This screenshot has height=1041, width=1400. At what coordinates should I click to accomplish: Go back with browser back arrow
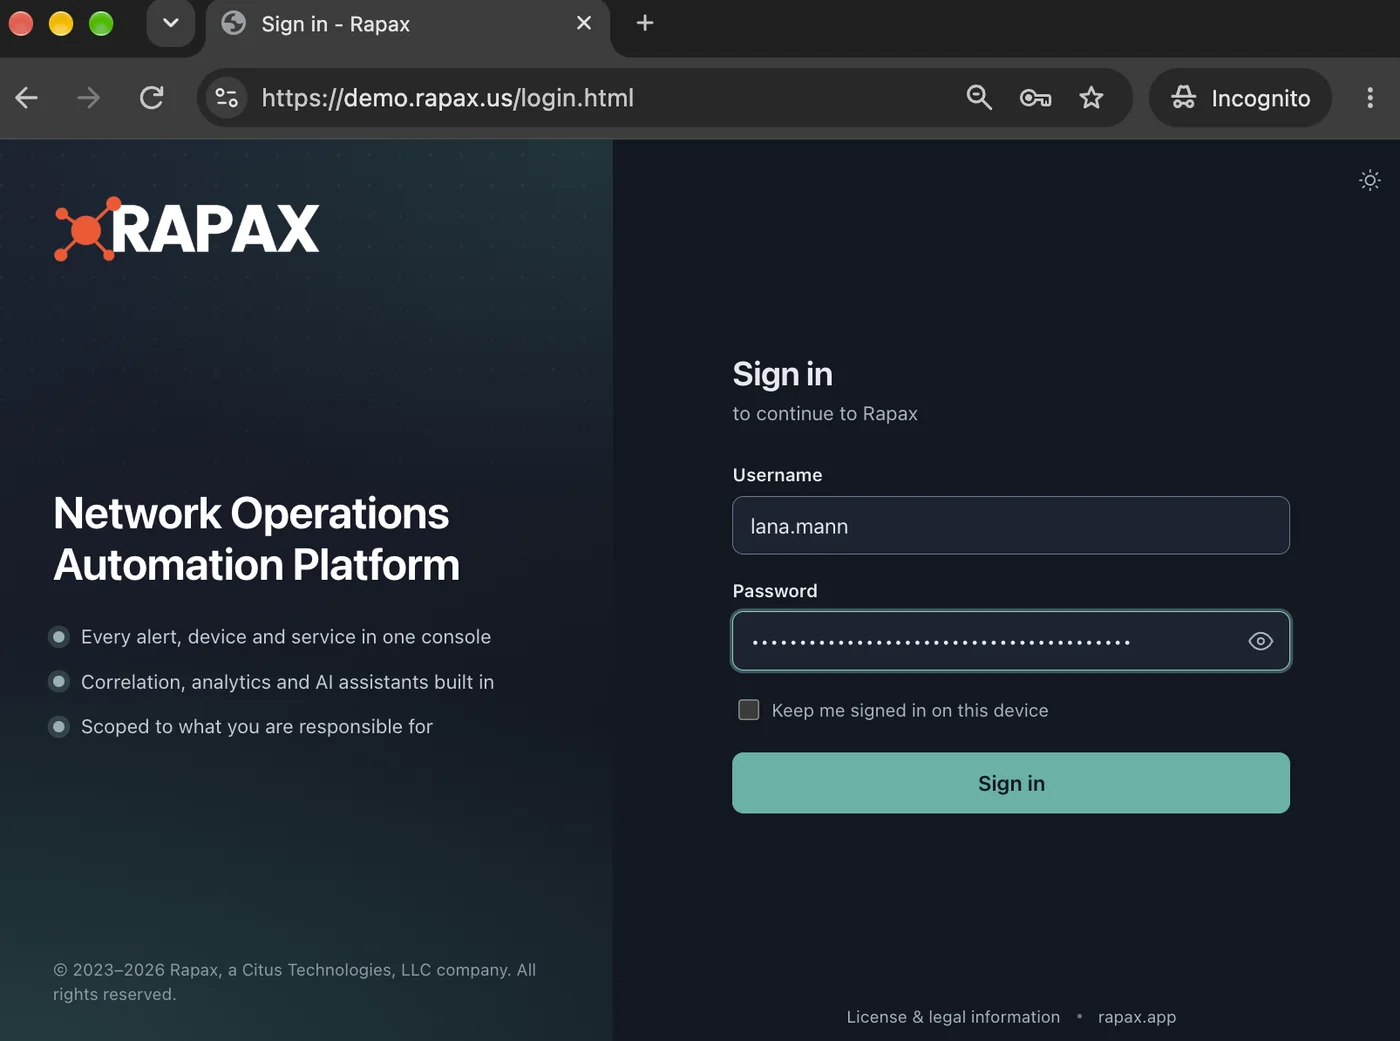click(27, 98)
